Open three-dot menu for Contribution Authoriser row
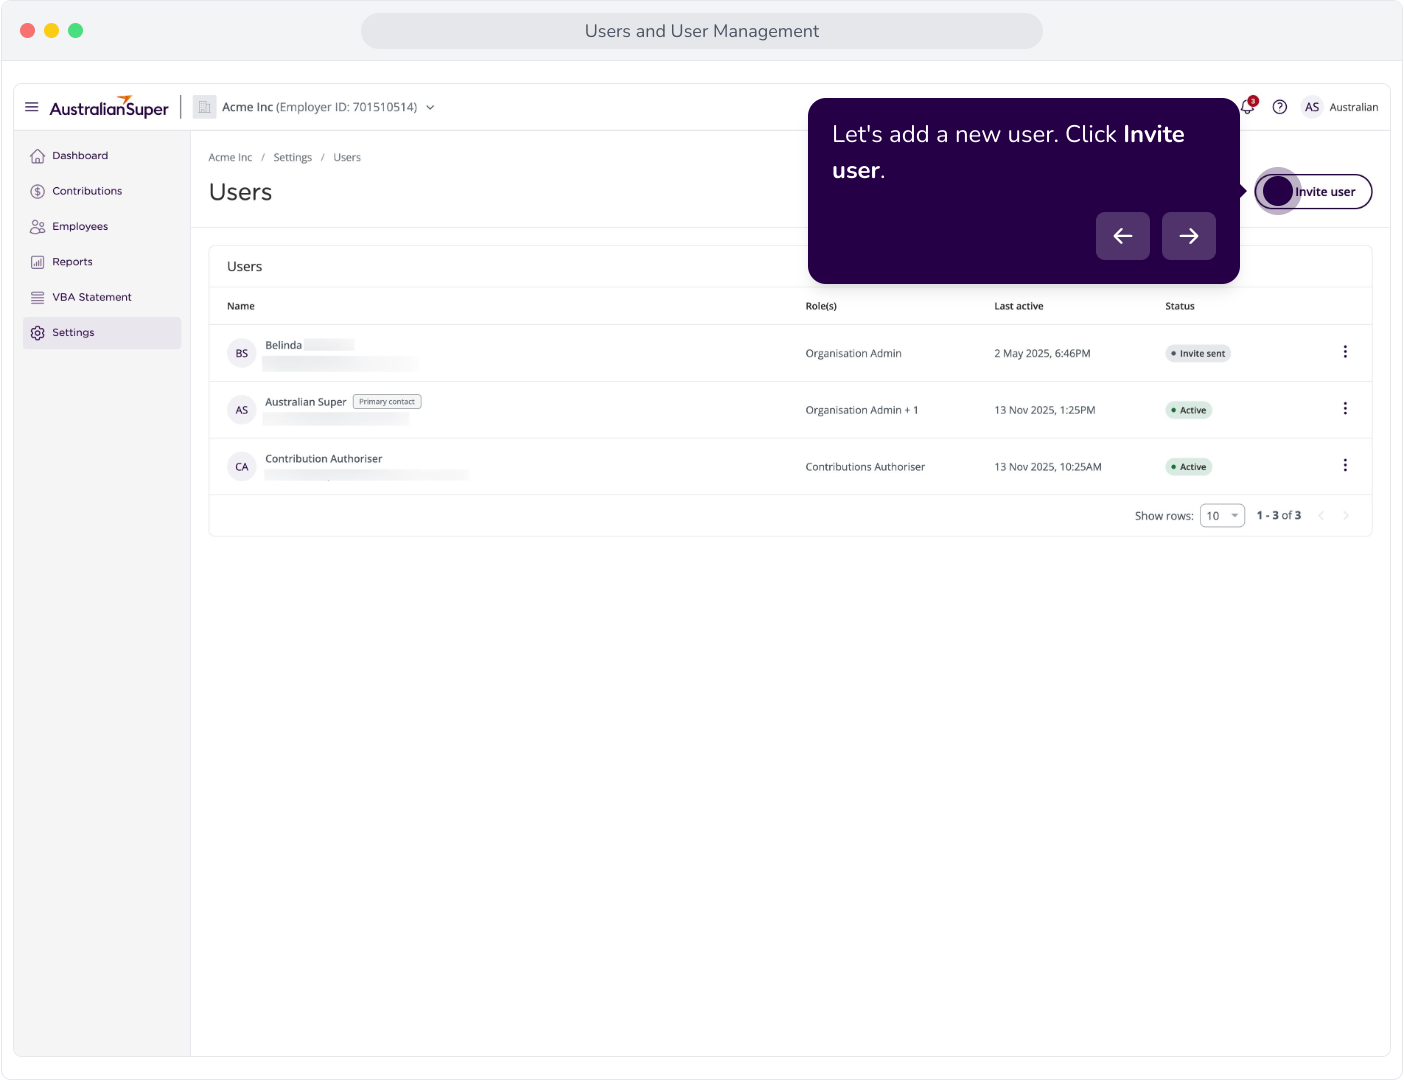The width and height of the screenshot is (1404, 1080). point(1345,466)
